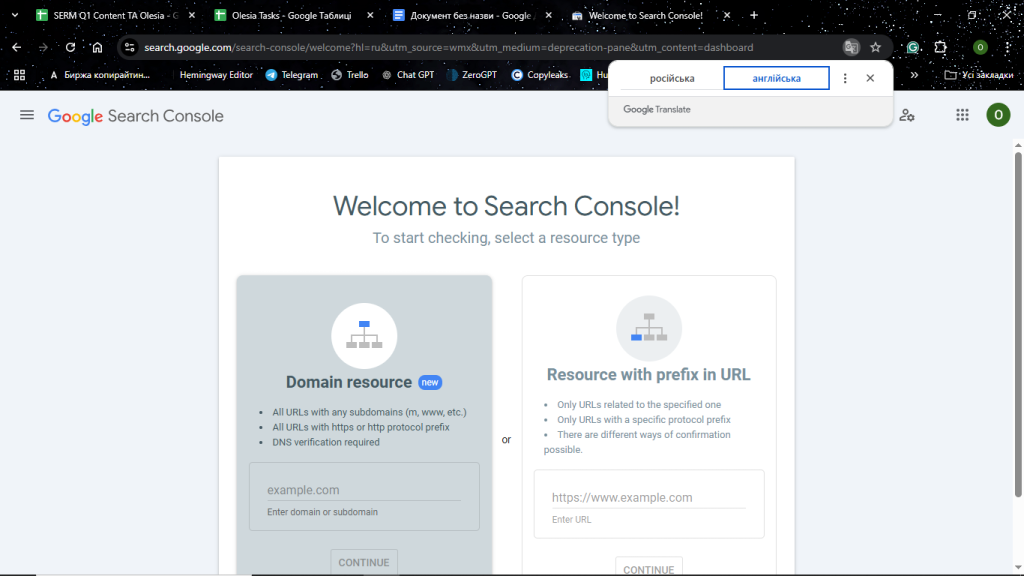Image resolution: width=1024 pixels, height=576 pixels.
Task: Show hidden bookmarks via overflow chevron
Action: pyautogui.click(x=914, y=74)
